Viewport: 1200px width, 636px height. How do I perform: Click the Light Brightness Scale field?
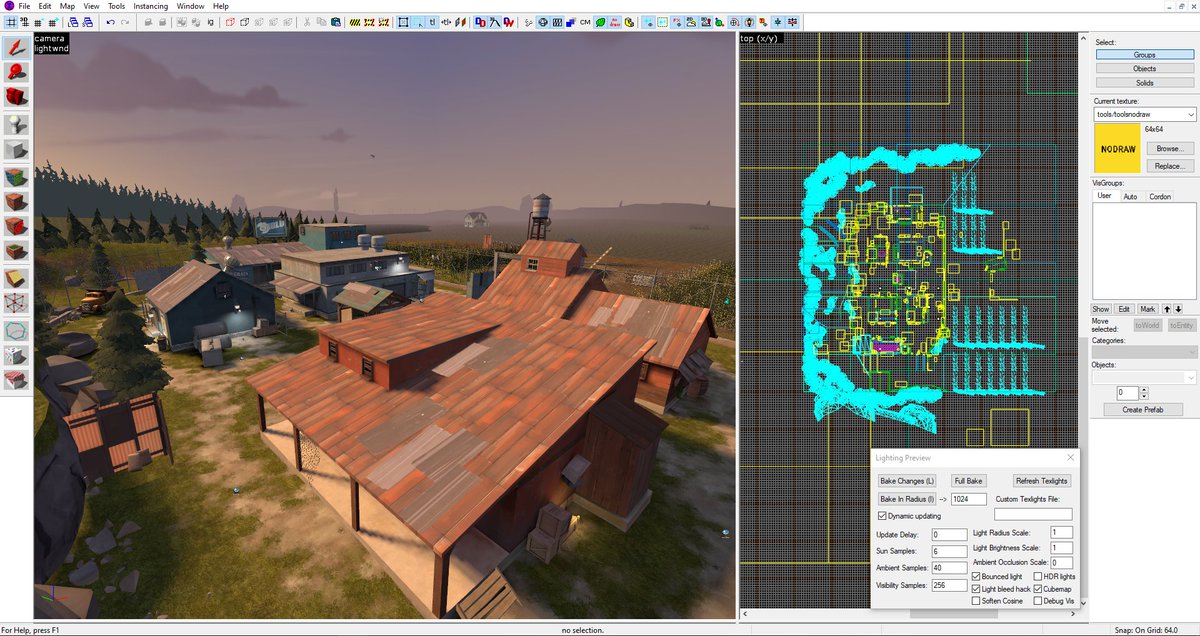click(x=1061, y=548)
